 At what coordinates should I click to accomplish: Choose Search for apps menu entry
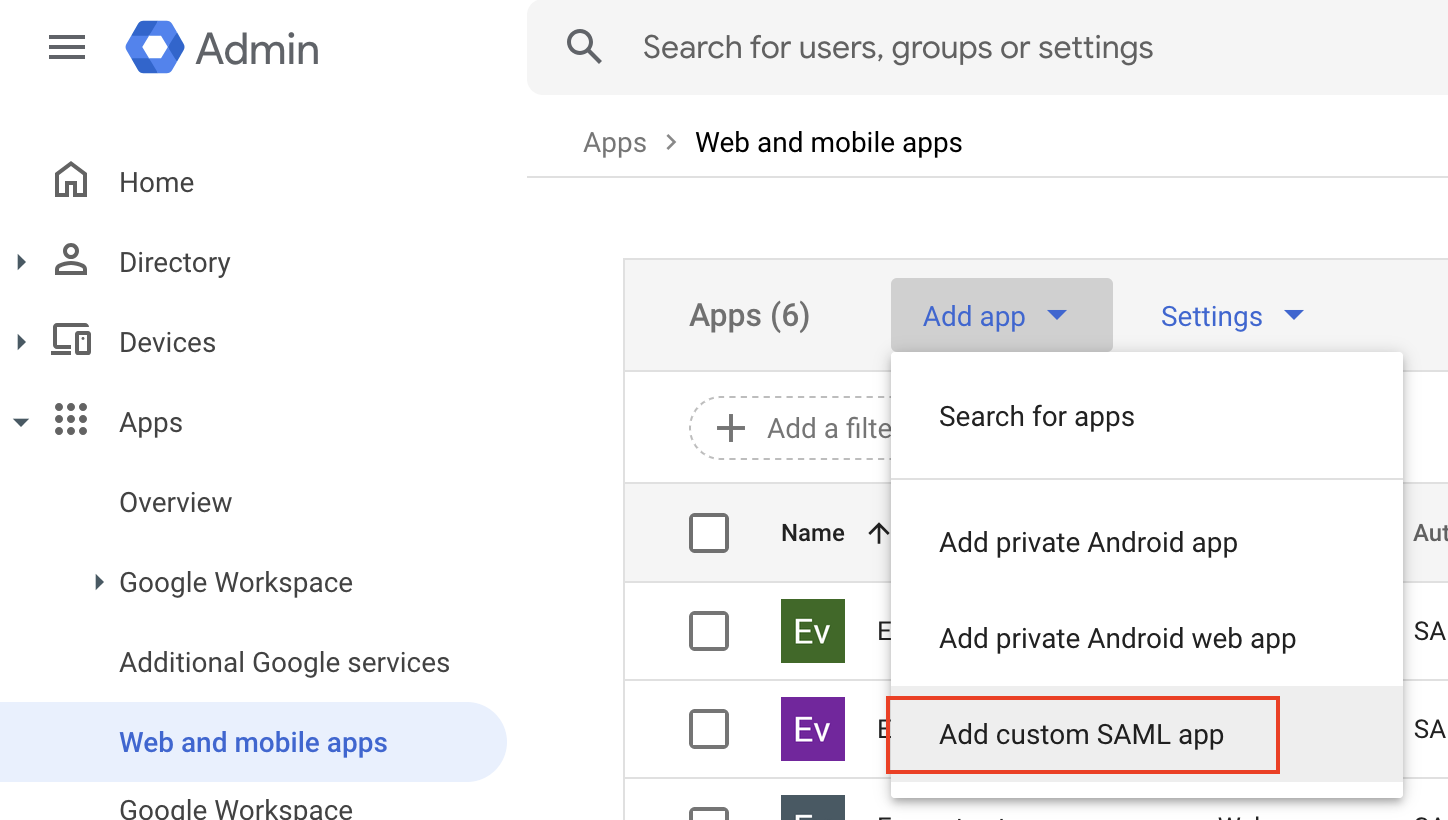coord(1147,416)
